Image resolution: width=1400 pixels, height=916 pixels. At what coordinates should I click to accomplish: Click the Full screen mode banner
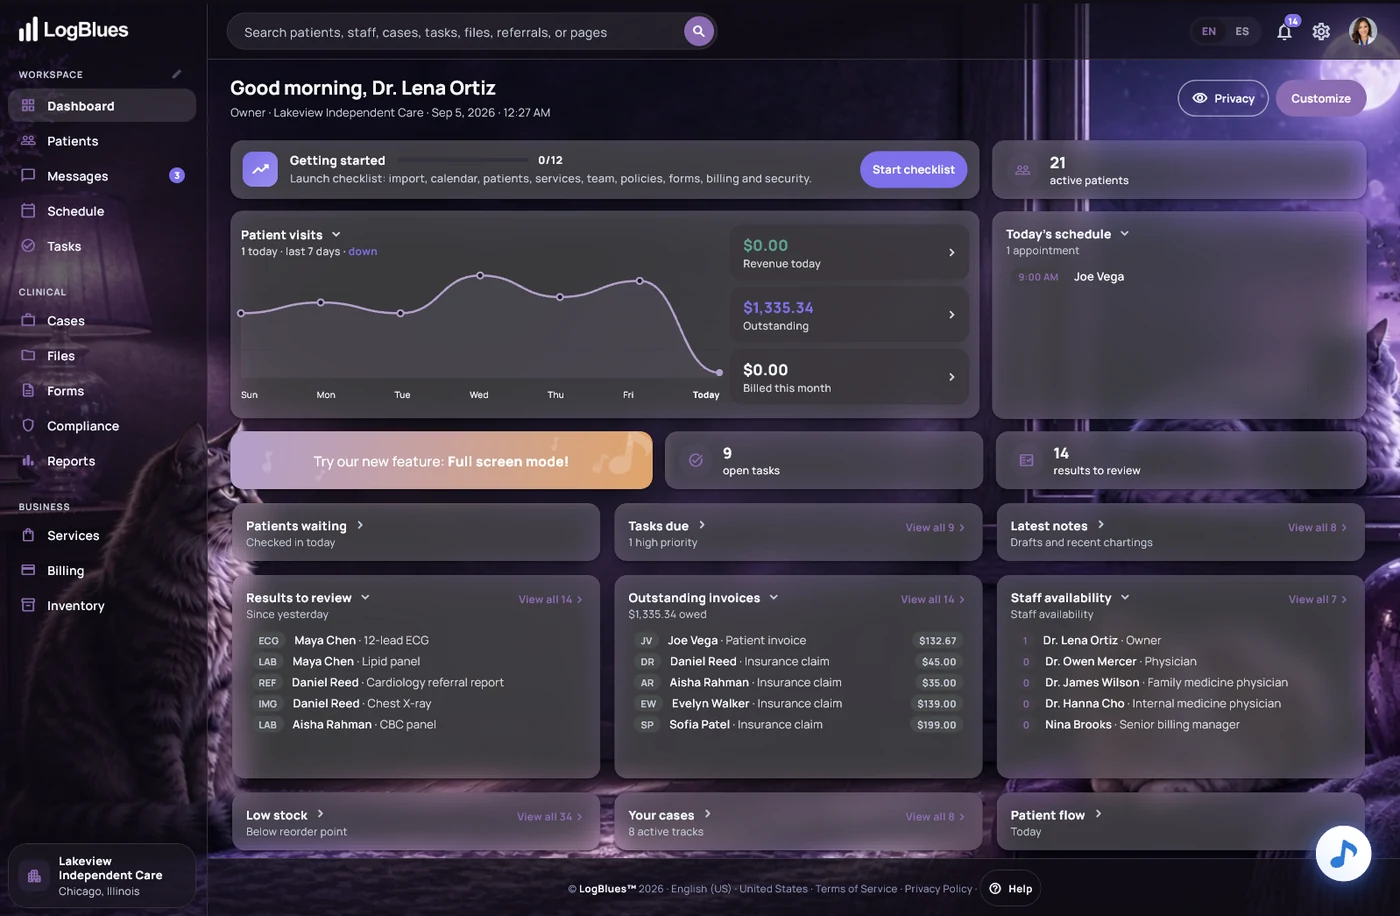tap(441, 460)
